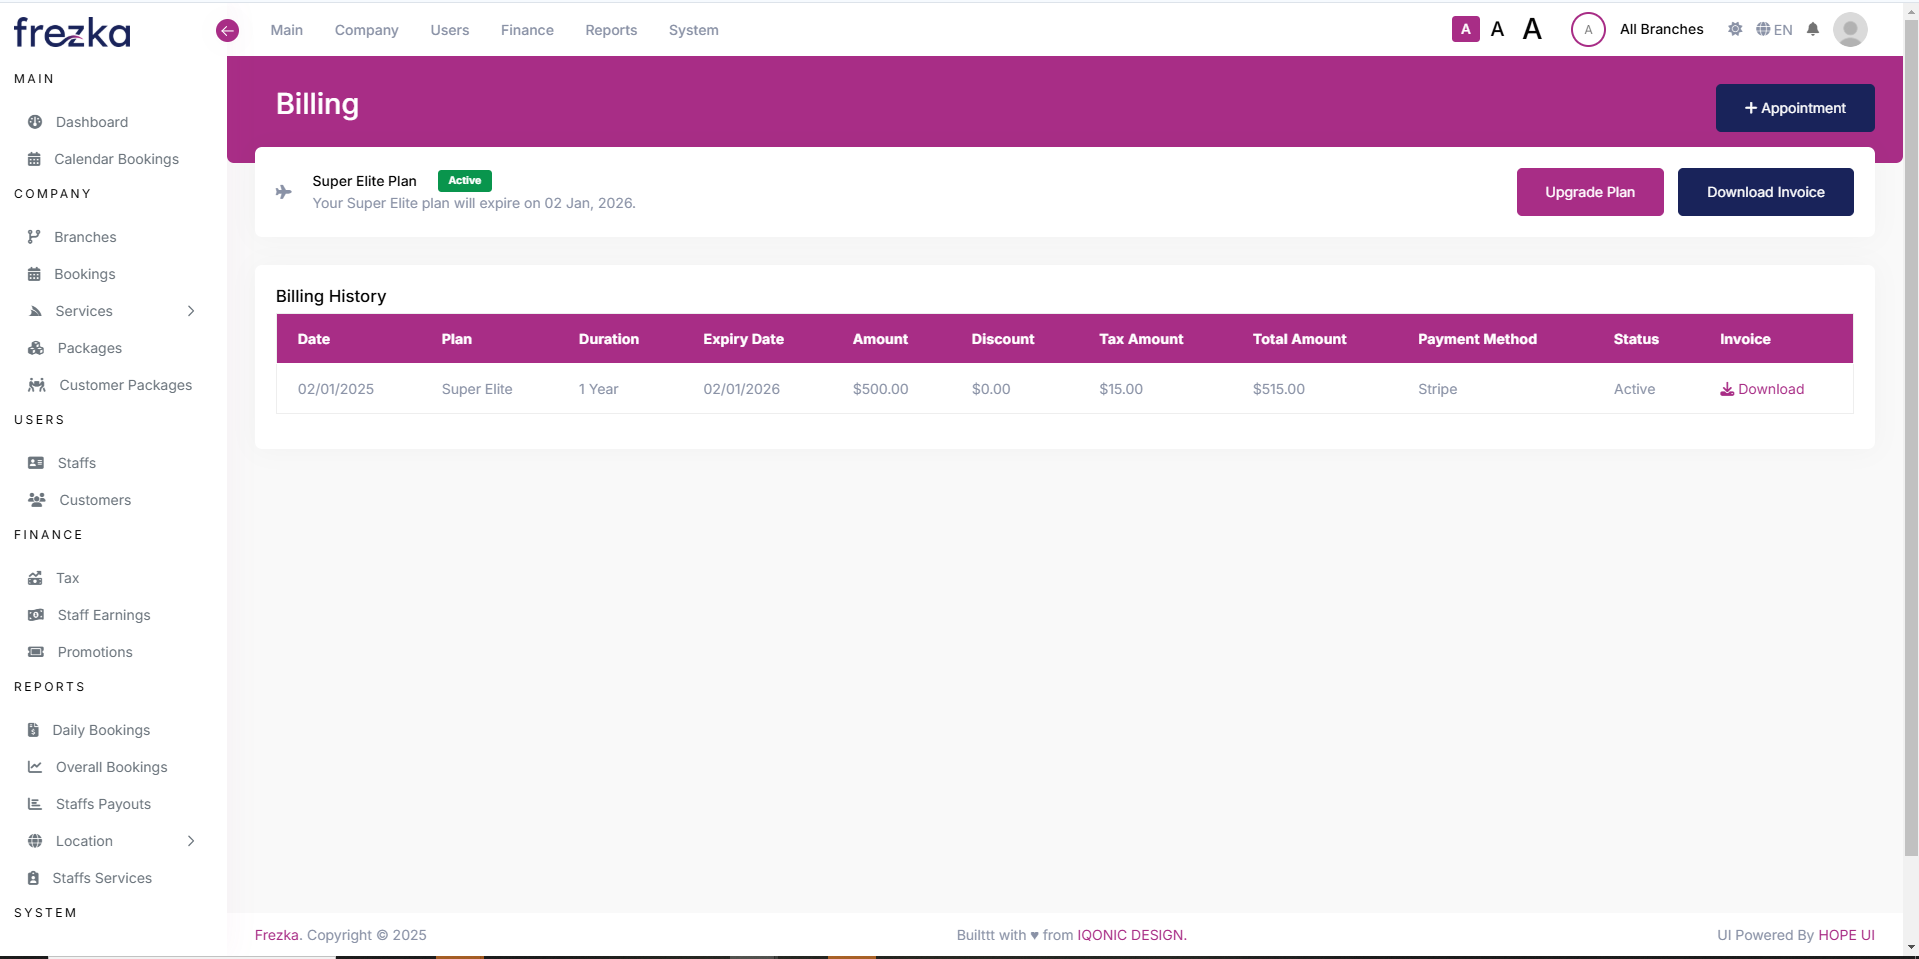Select the Dashboard icon in sidebar
This screenshot has height=959, width=1919.
35,122
